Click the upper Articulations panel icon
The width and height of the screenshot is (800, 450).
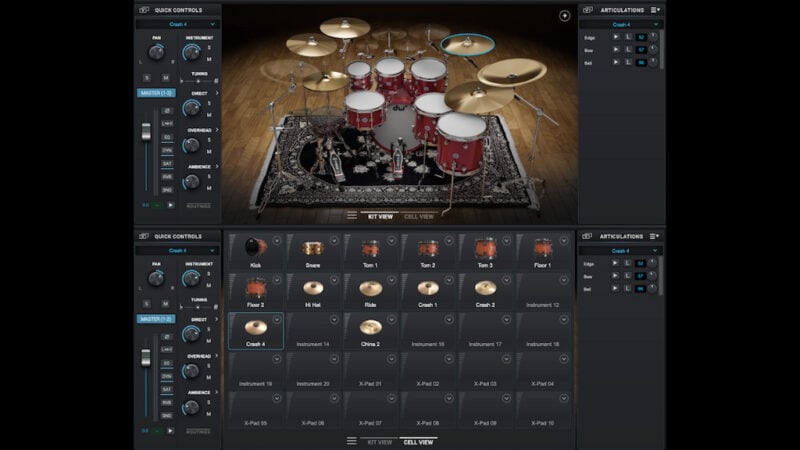588,10
